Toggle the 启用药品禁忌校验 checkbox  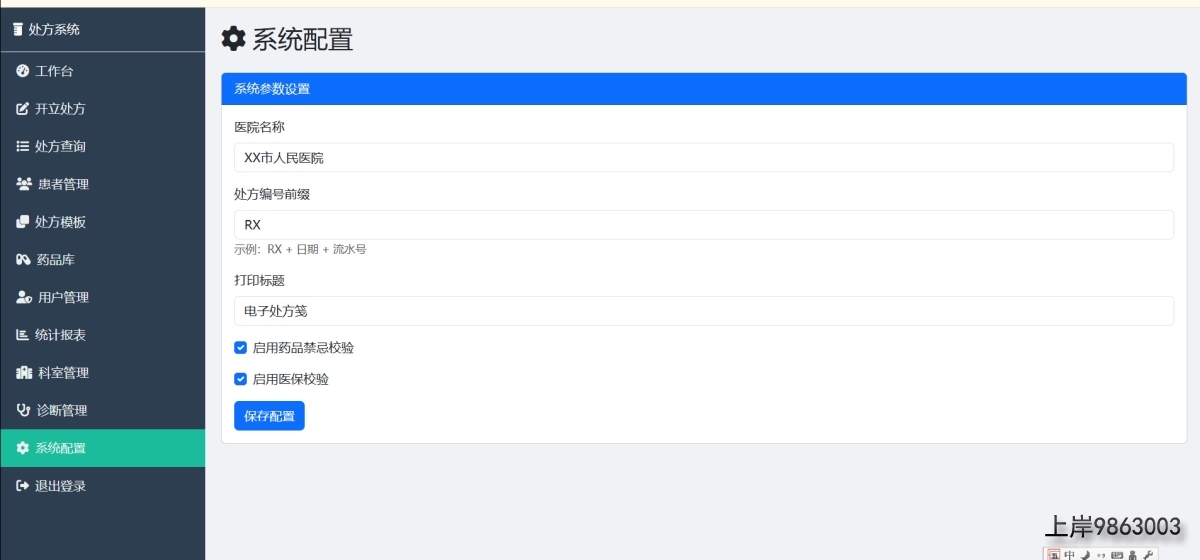coord(241,348)
